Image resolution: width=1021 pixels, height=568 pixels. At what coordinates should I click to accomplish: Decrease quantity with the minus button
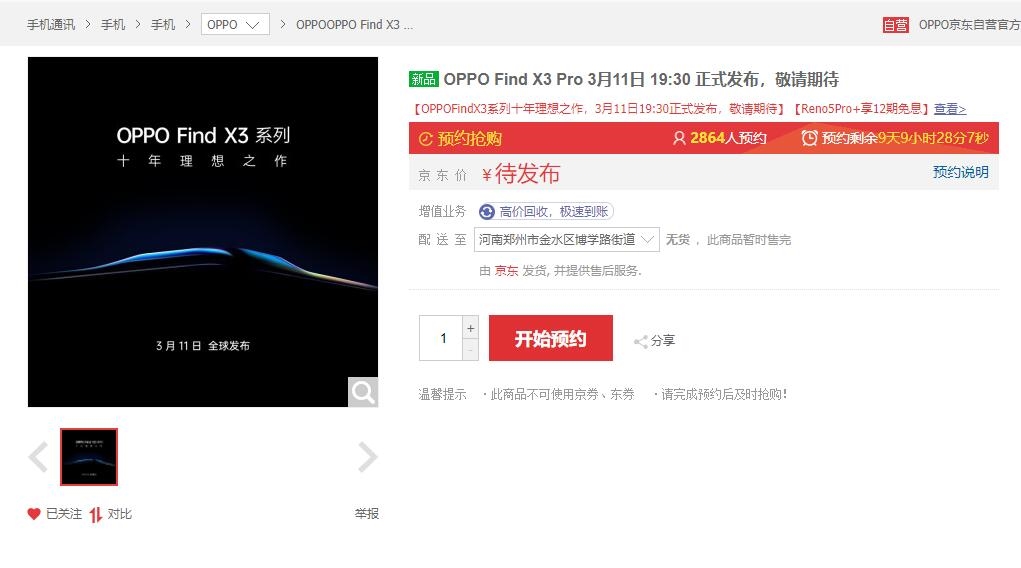click(470, 350)
